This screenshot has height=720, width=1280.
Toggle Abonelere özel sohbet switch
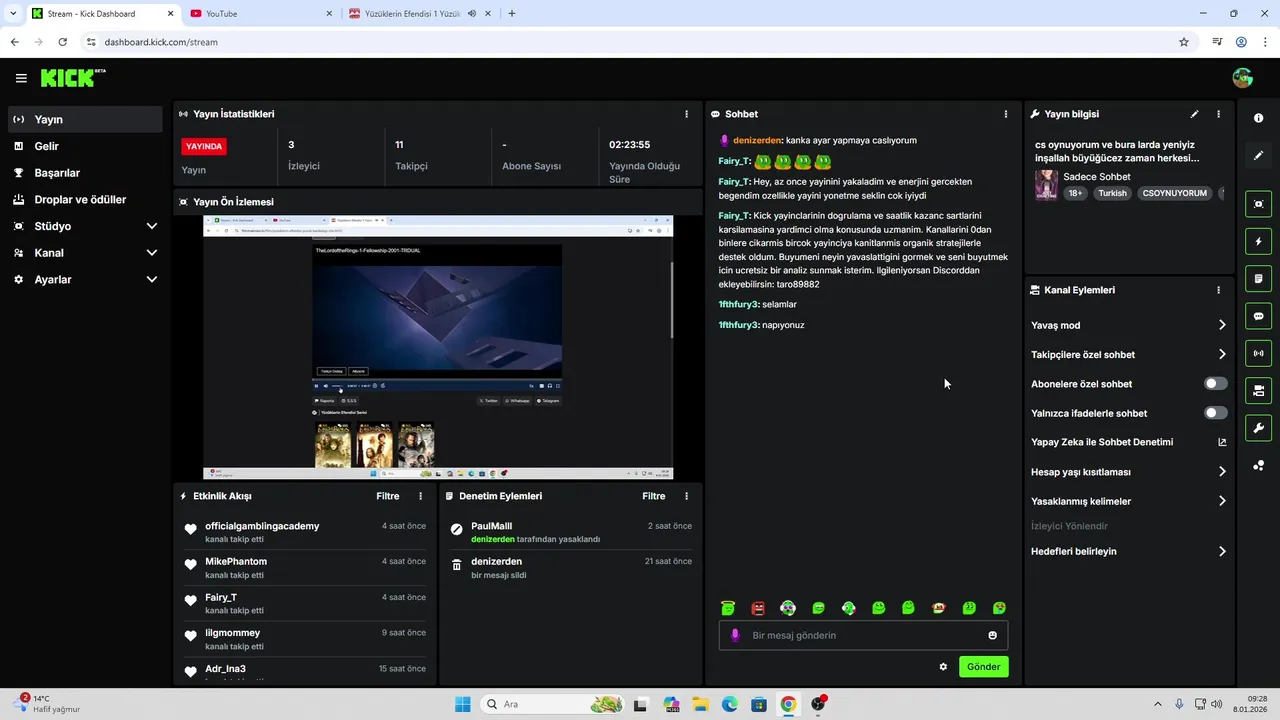pyautogui.click(x=1216, y=384)
